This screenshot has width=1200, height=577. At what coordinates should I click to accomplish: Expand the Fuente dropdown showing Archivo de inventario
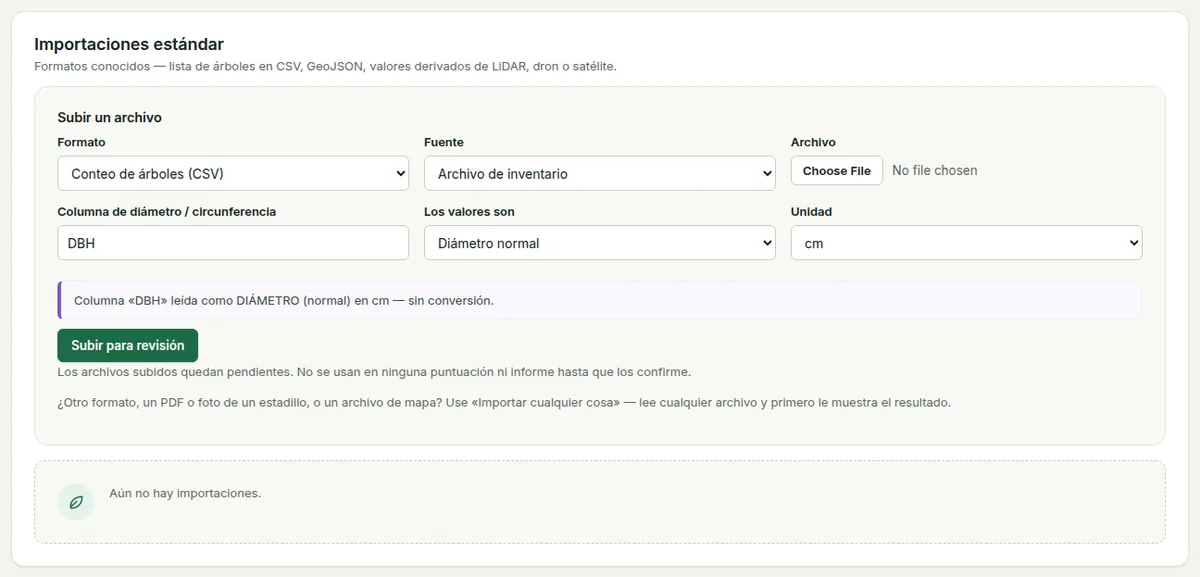tap(600, 173)
